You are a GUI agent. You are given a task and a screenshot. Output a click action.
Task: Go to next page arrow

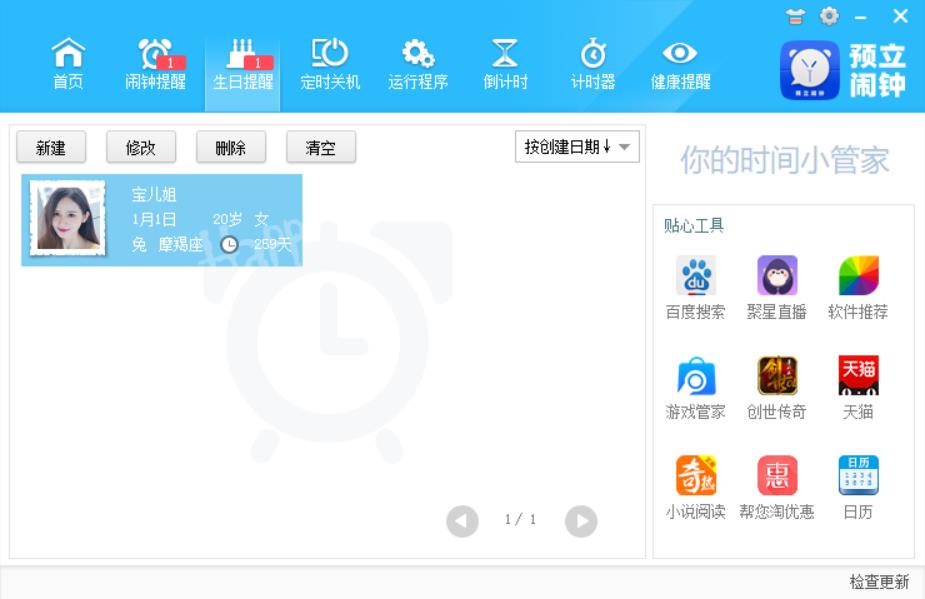pyautogui.click(x=581, y=521)
